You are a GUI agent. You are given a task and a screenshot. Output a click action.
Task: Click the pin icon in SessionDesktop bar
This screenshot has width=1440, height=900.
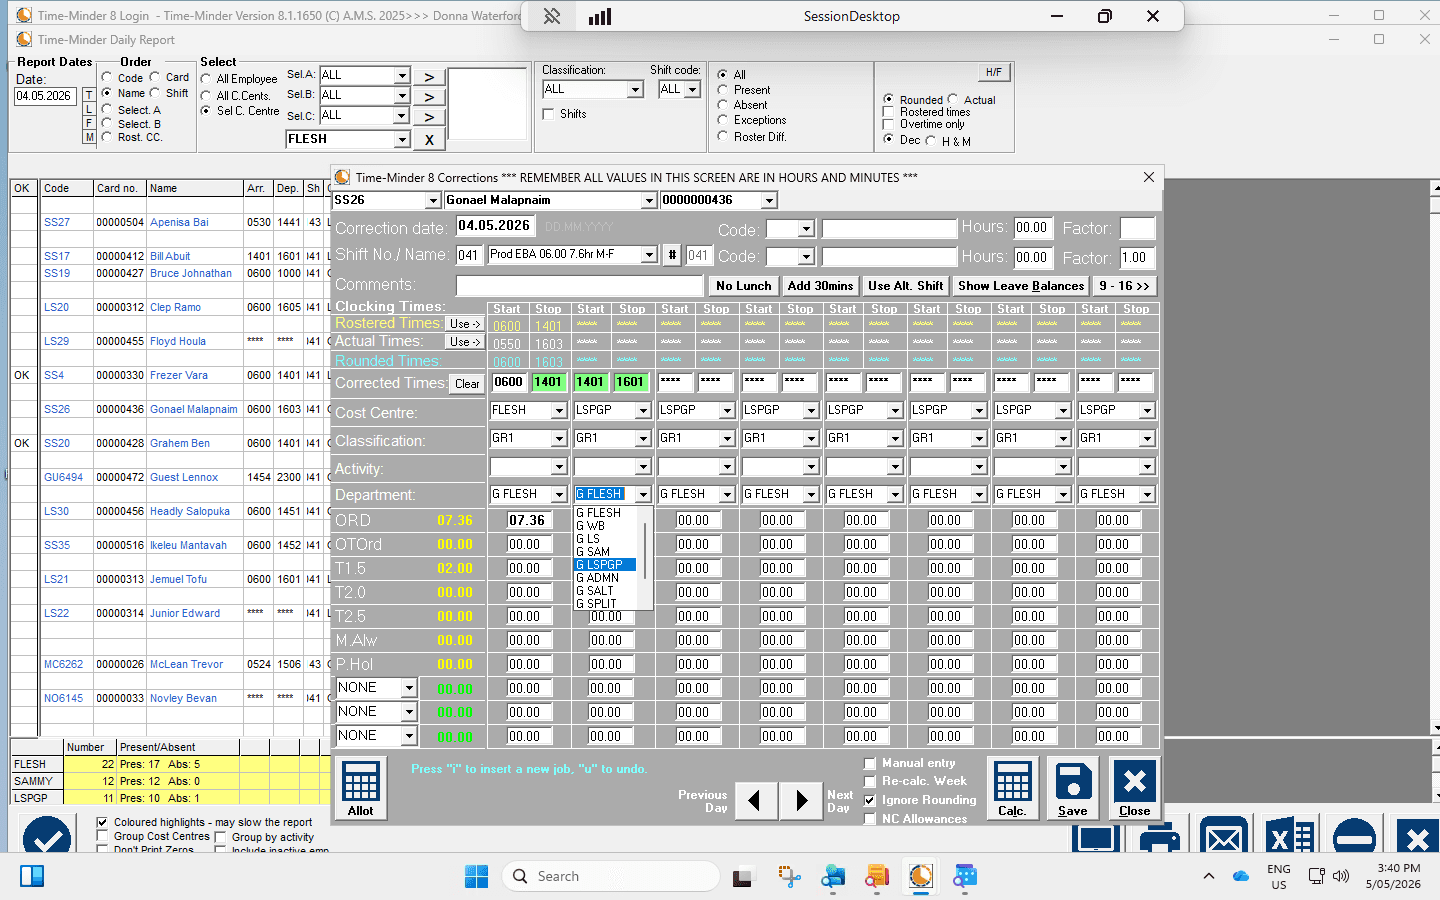[552, 17]
